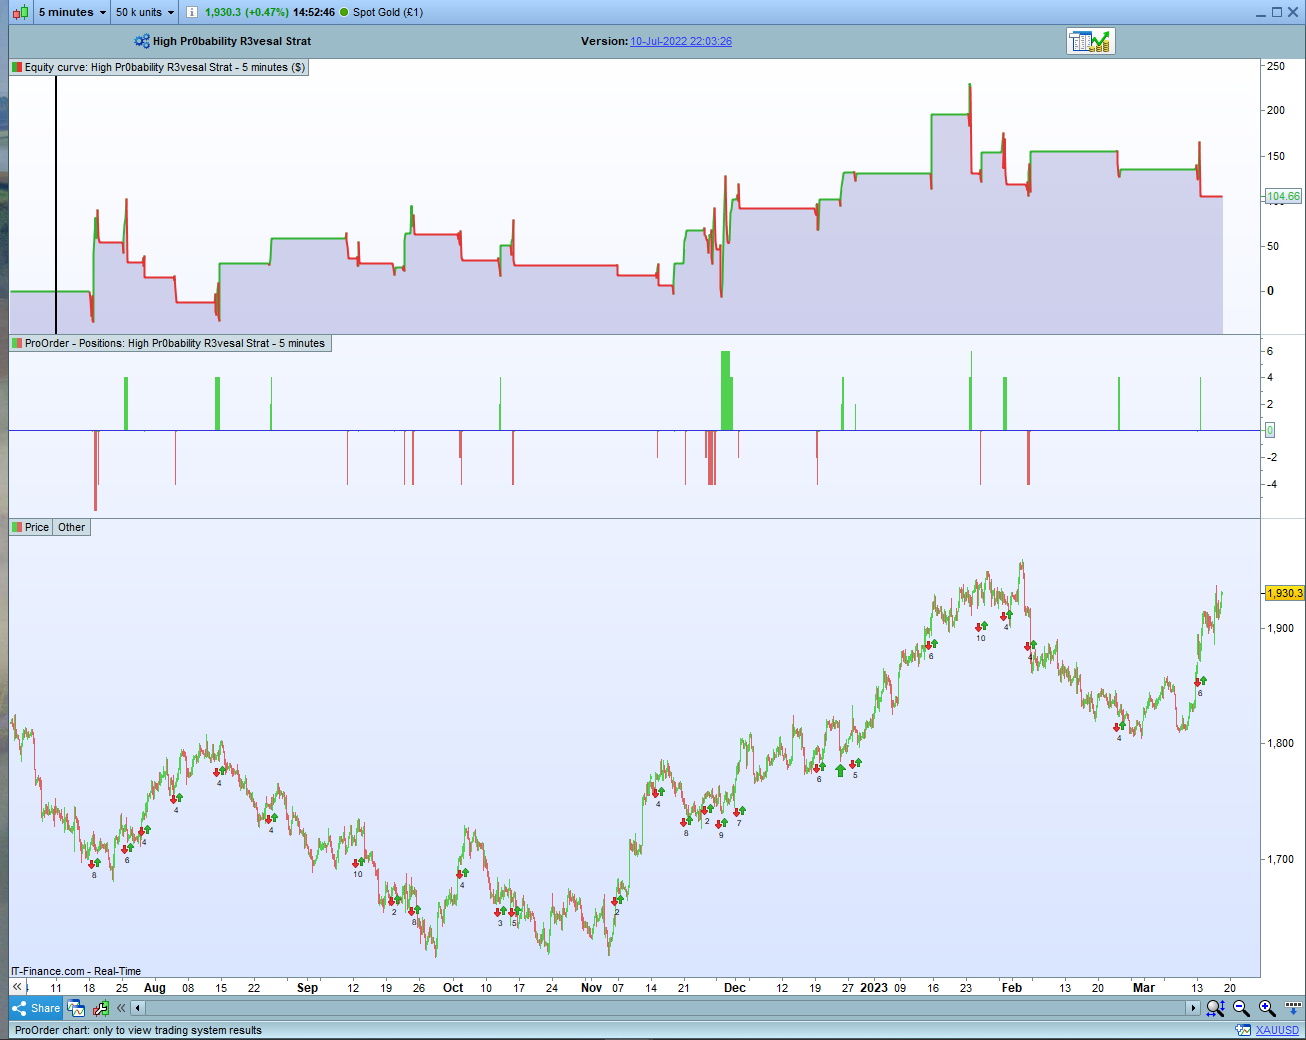
Task: Click the ProOrder chart status bar message
Action: 138,1030
